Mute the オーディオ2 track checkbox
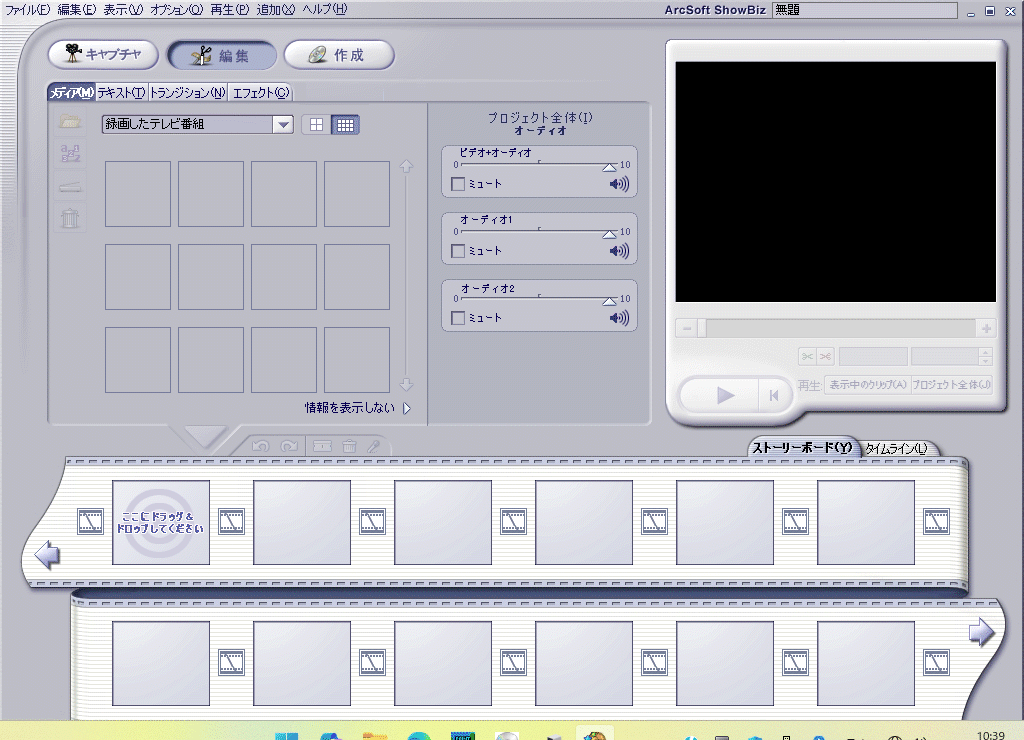Image resolution: width=1024 pixels, height=740 pixels. pos(458,318)
